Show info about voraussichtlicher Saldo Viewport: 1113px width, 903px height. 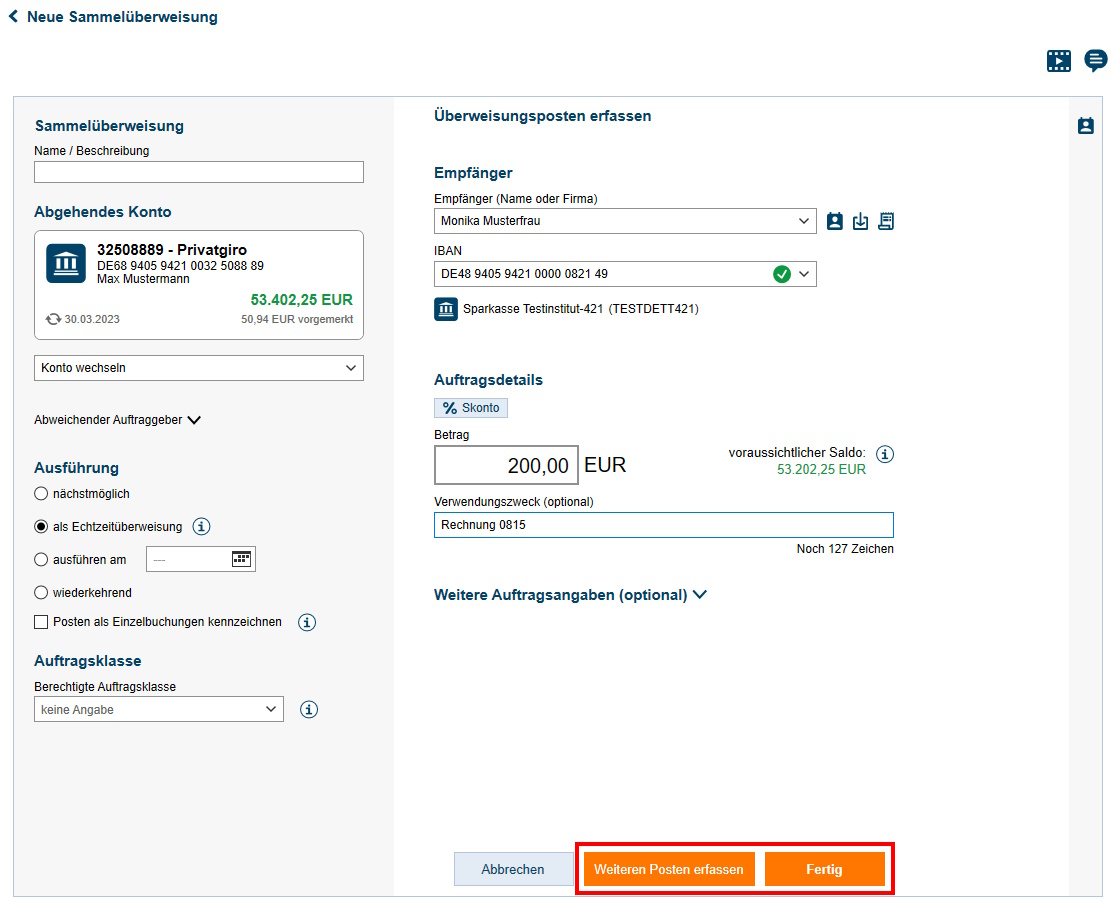(884, 454)
